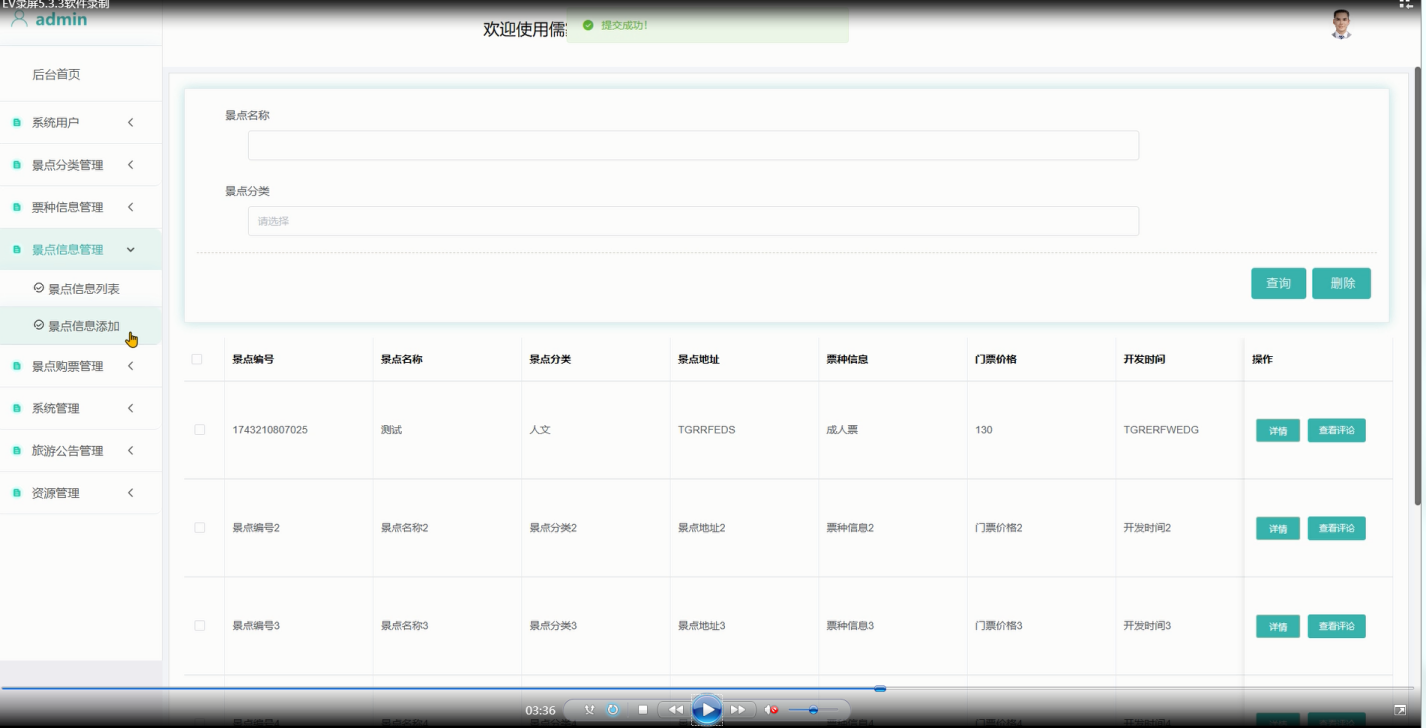Expand the 资源管理 chevron arrow
The width and height of the screenshot is (1426, 728).
pos(131,493)
